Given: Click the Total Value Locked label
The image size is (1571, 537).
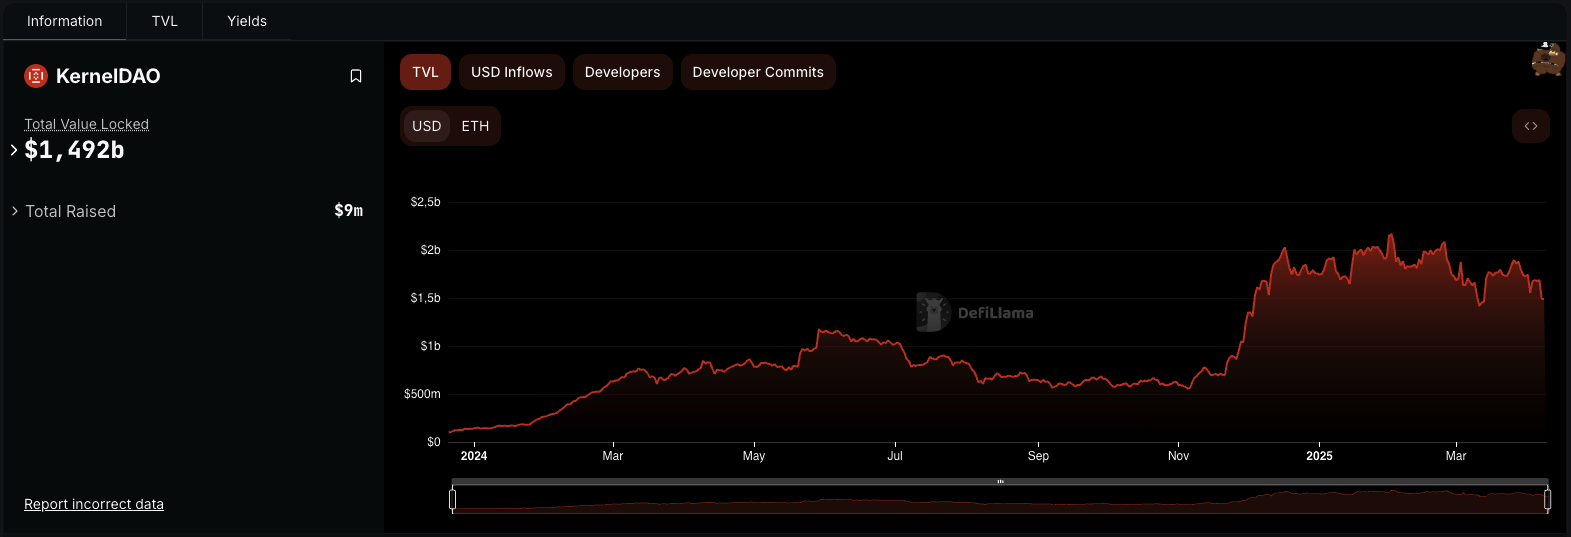Looking at the screenshot, I should 87,124.
